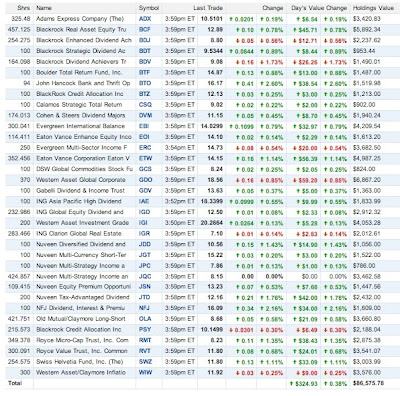Select the $6,867.20 holdings value
This screenshot has height=396, width=400.
pyautogui.click(x=367, y=180)
